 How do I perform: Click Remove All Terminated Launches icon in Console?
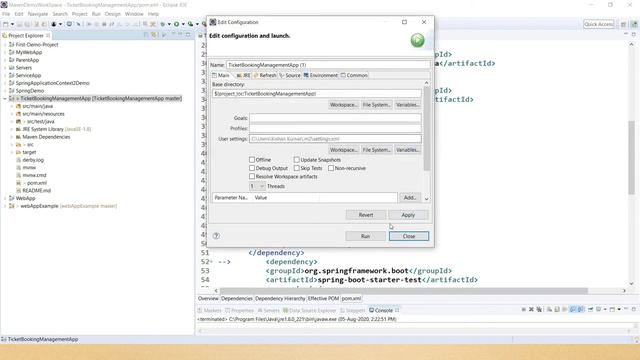(x=539, y=309)
